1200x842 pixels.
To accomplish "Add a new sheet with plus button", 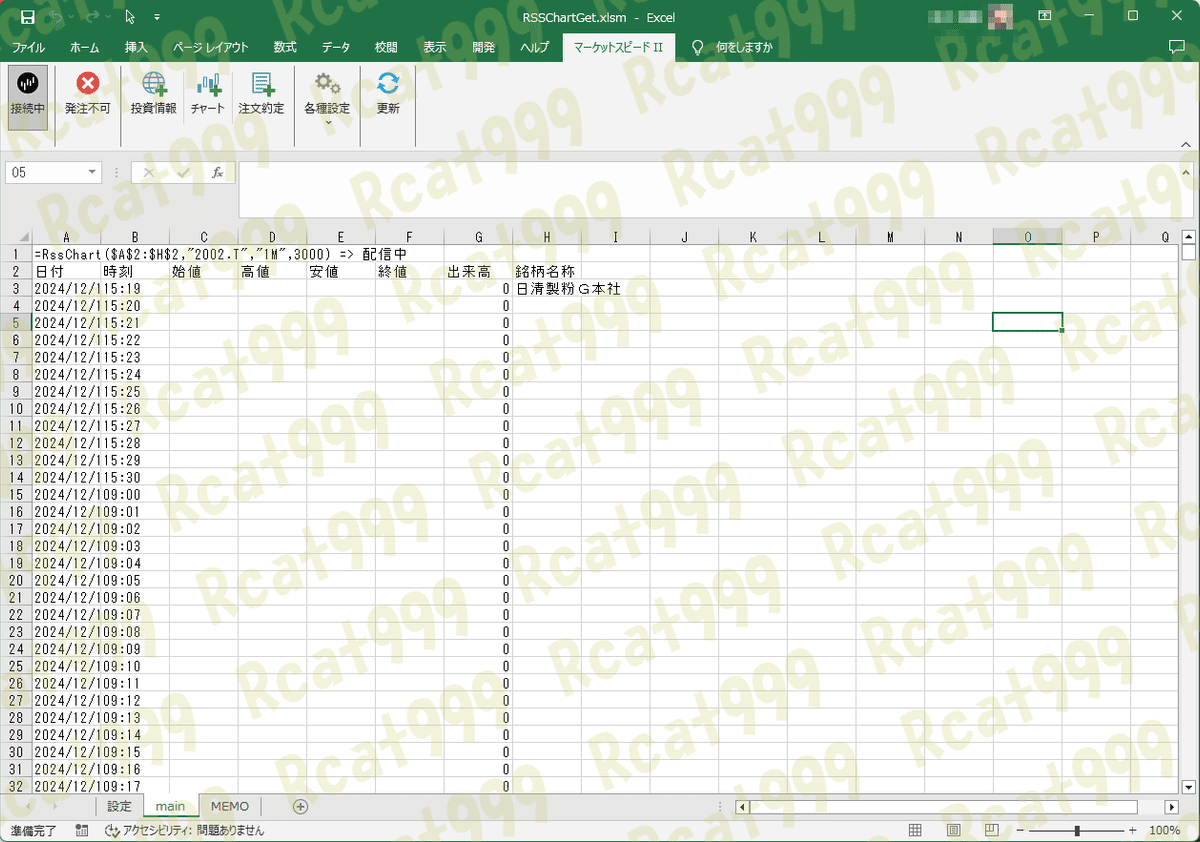I will pos(300,806).
